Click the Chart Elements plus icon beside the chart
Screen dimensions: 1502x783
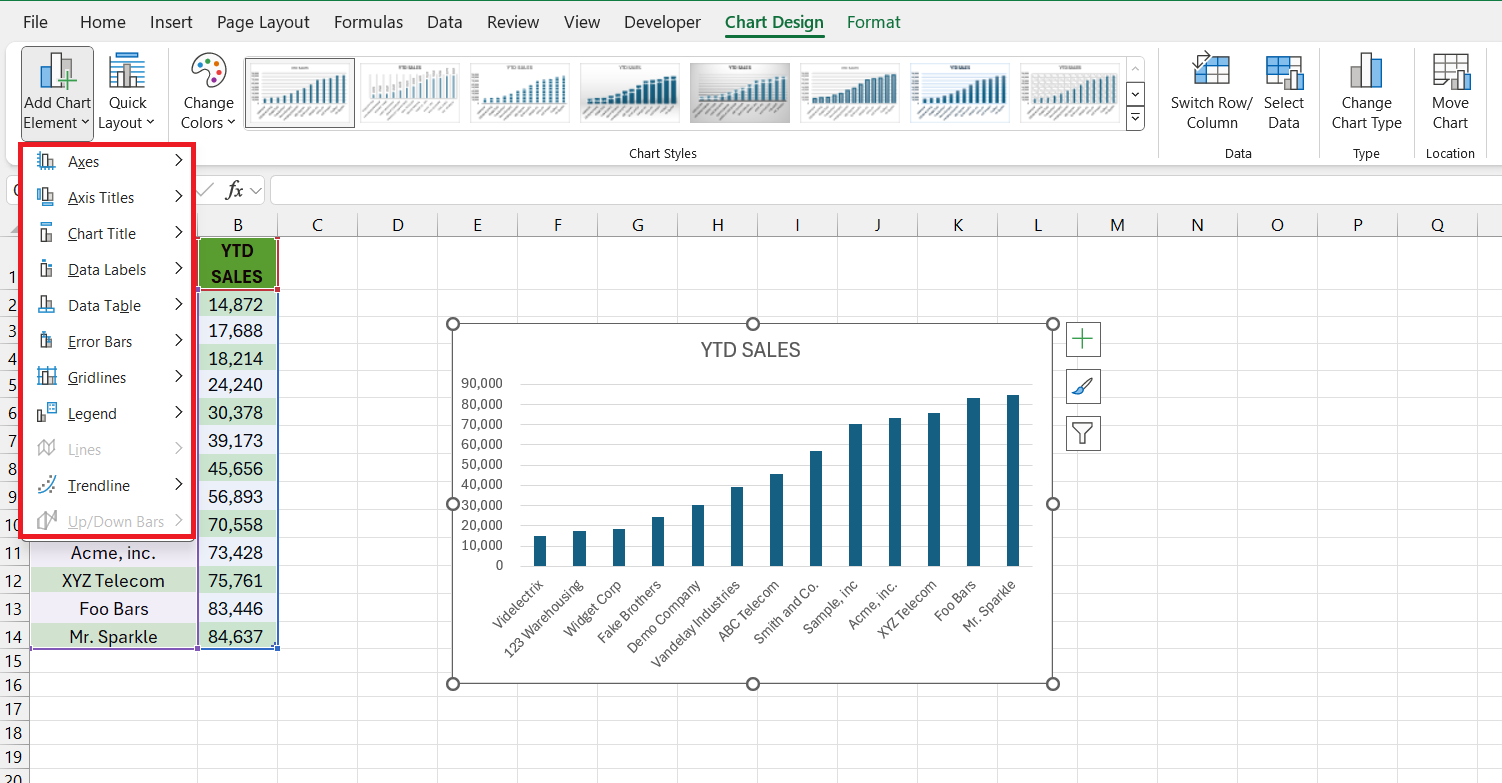(x=1083, y=339)
